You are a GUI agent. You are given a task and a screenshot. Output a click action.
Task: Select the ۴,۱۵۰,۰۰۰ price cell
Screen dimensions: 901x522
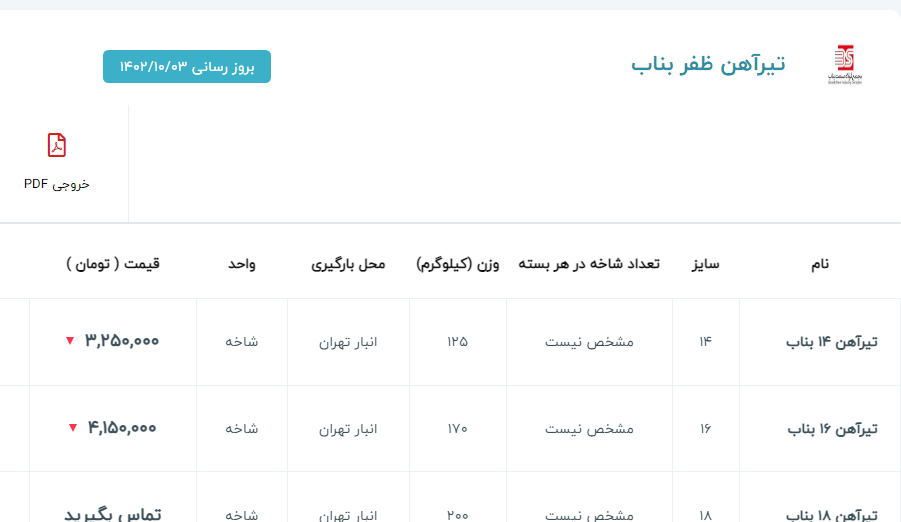[x=122, y=428]
